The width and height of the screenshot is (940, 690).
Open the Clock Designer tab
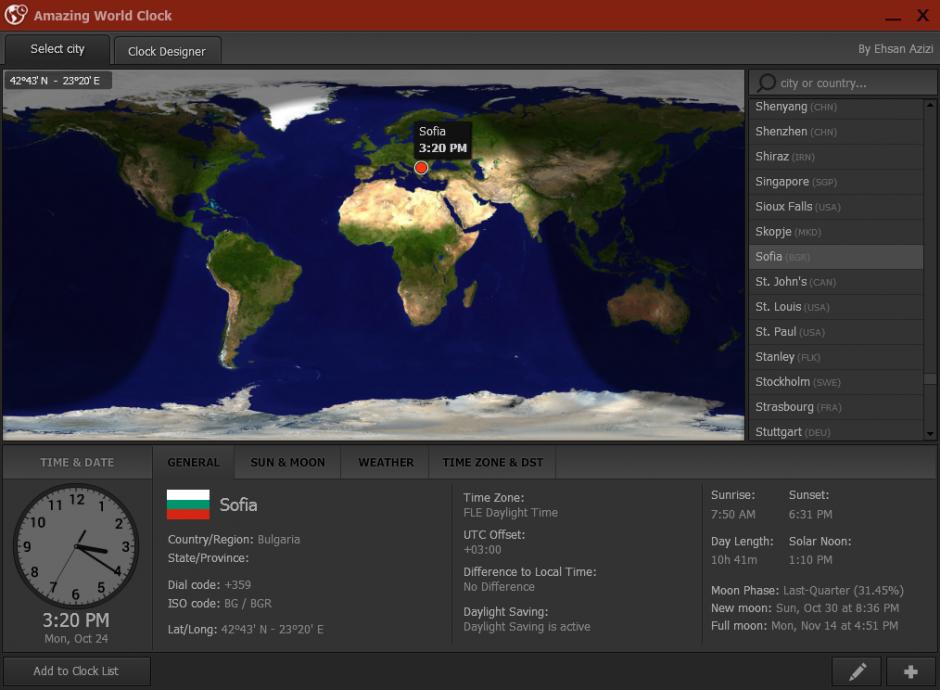click(x=167, y=52)
